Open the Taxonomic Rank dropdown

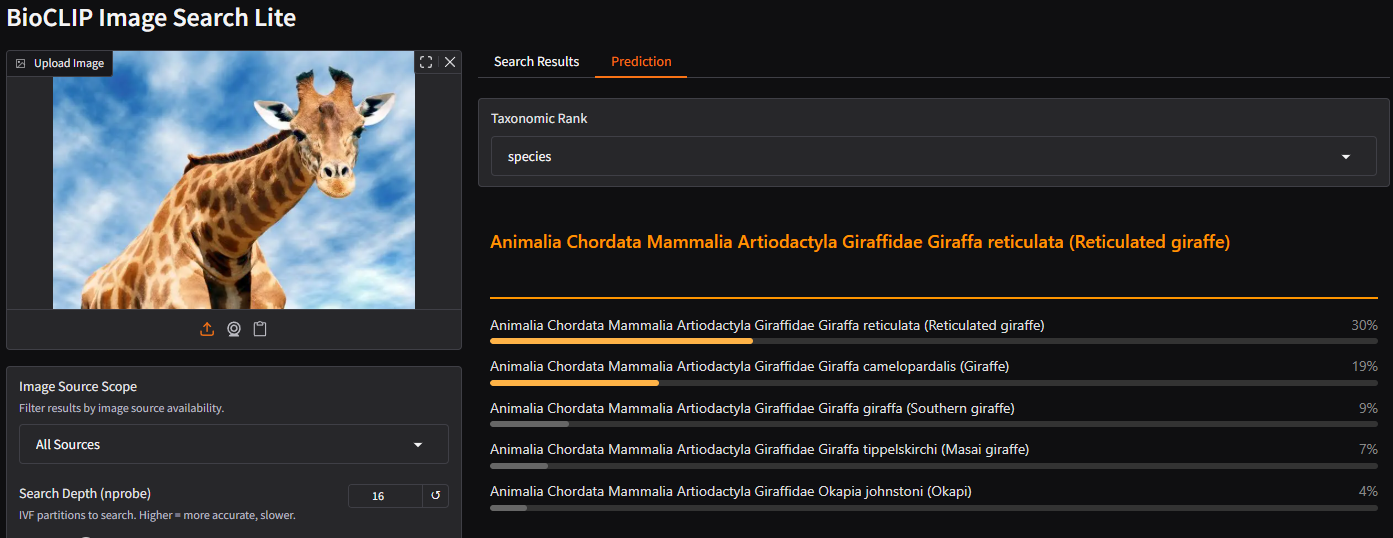pos(933,157)
